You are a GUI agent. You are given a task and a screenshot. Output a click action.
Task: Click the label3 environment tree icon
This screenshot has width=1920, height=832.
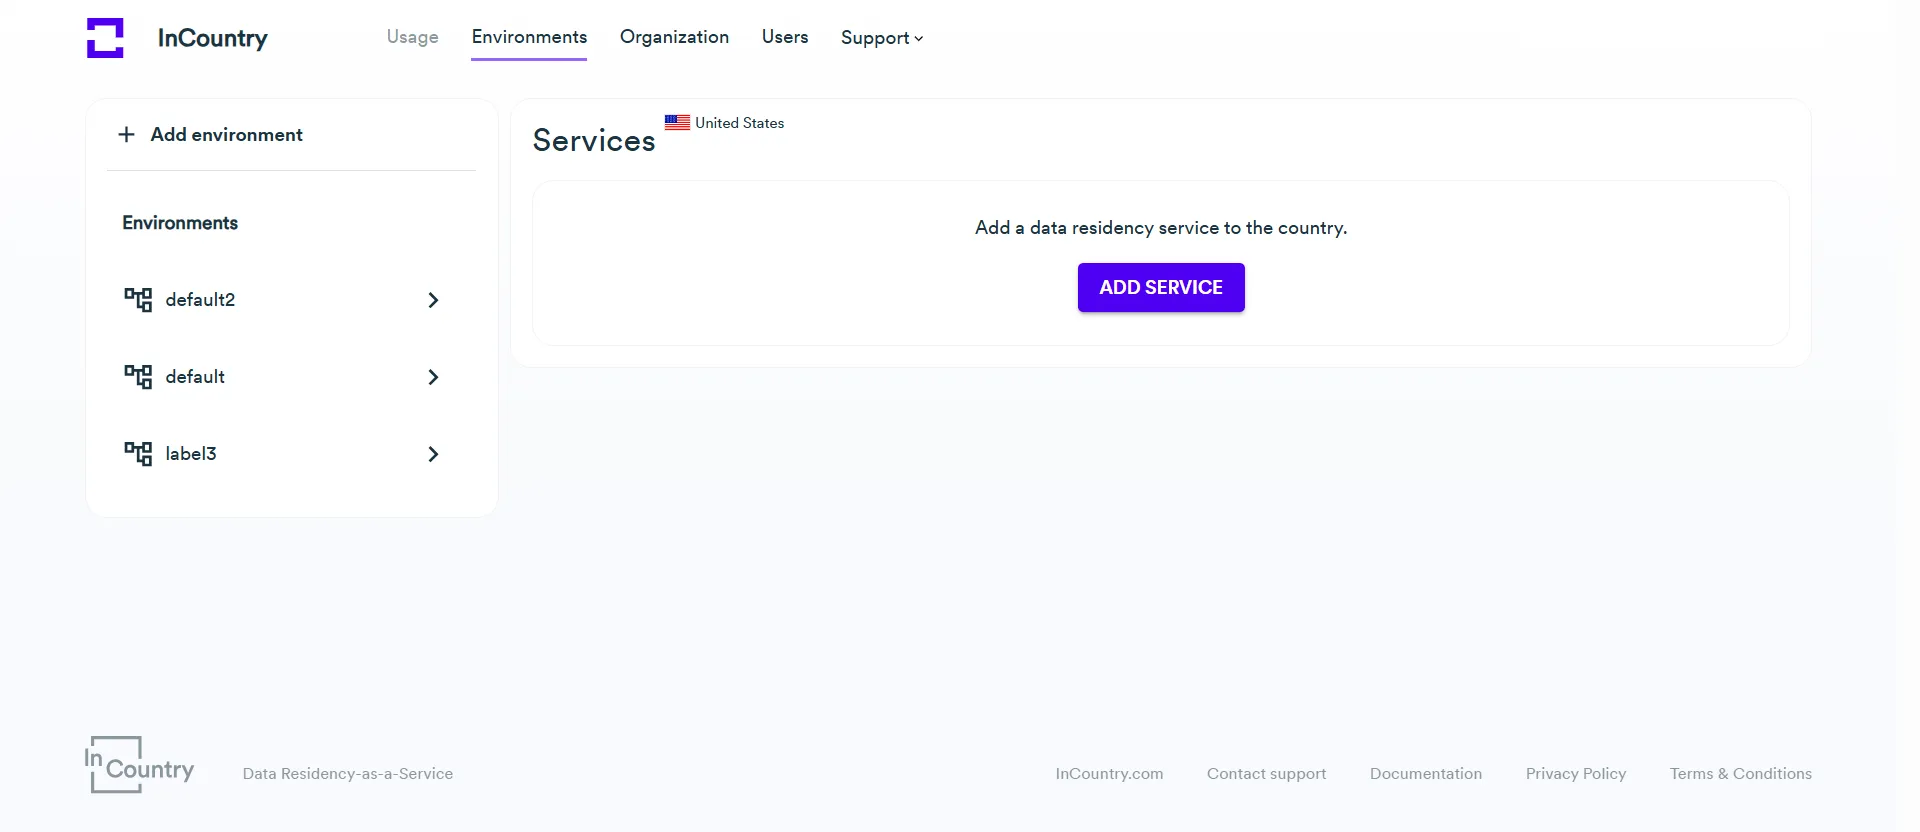(138, 454)
